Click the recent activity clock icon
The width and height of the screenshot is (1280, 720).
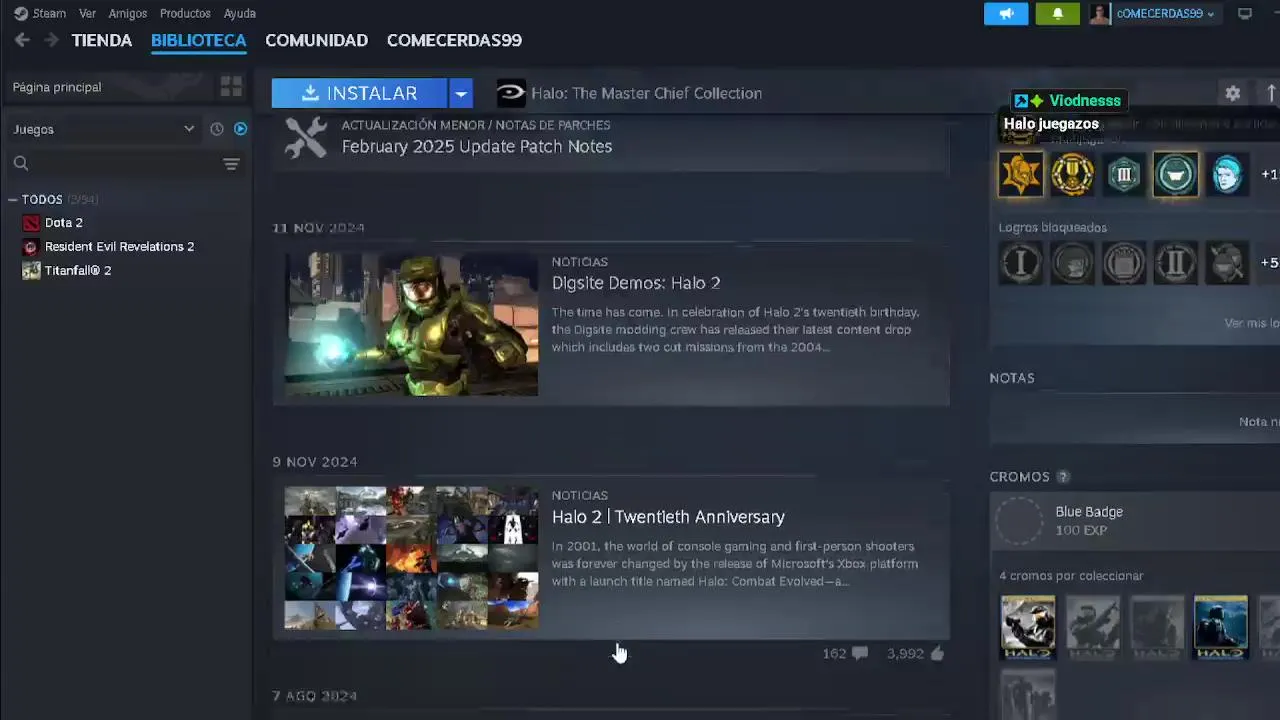pyautogui.click(x=217, y=129)
